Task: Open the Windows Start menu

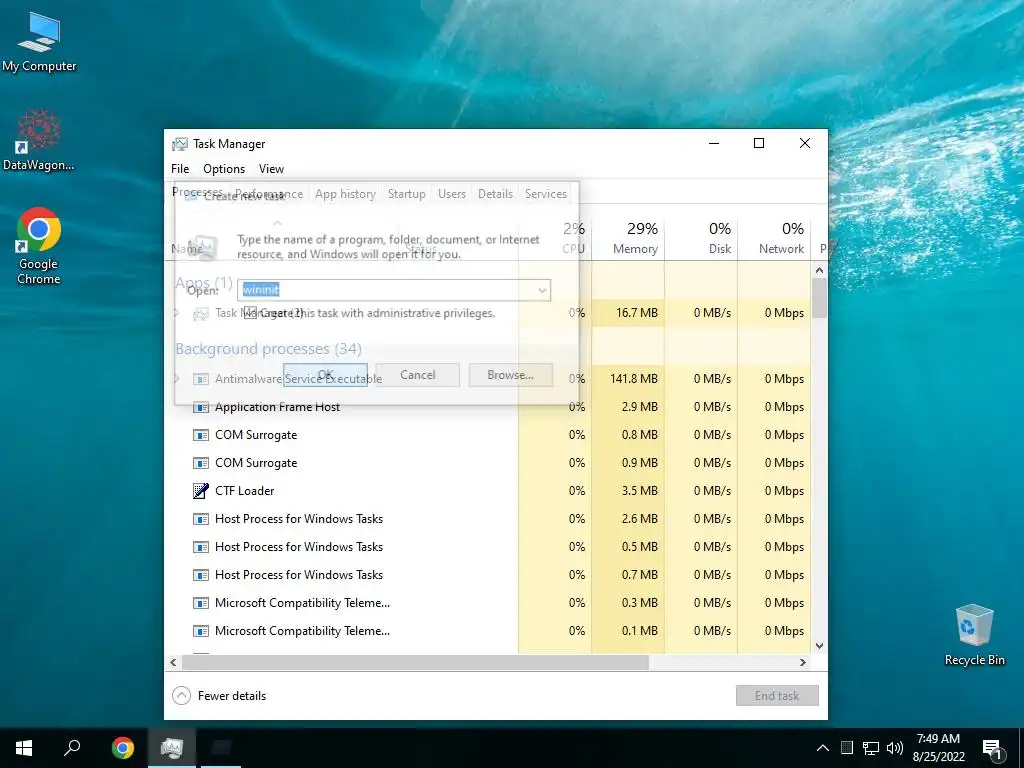Action: pyautogui.click(x=24, y=747)
